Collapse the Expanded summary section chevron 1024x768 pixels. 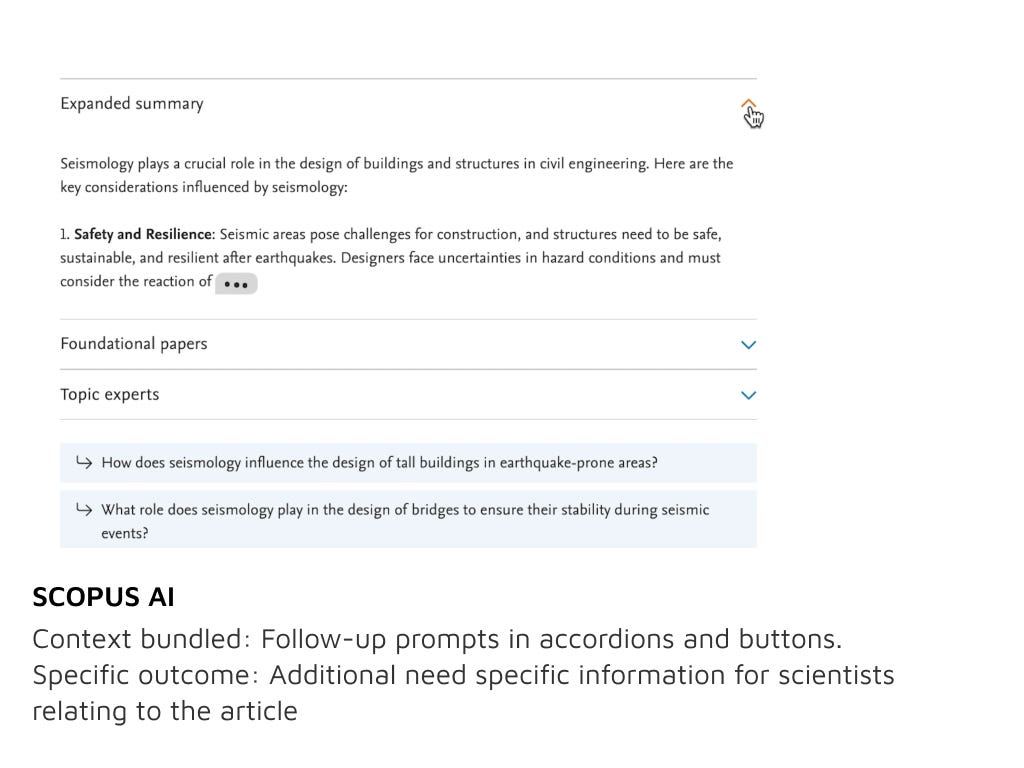pyautogui.click(x=748, y=104)
